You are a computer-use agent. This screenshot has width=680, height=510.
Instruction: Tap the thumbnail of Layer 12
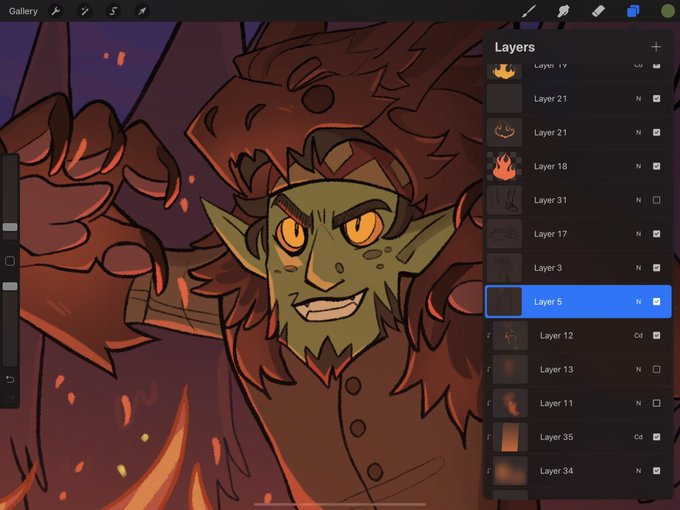click(x=510, y=335)
